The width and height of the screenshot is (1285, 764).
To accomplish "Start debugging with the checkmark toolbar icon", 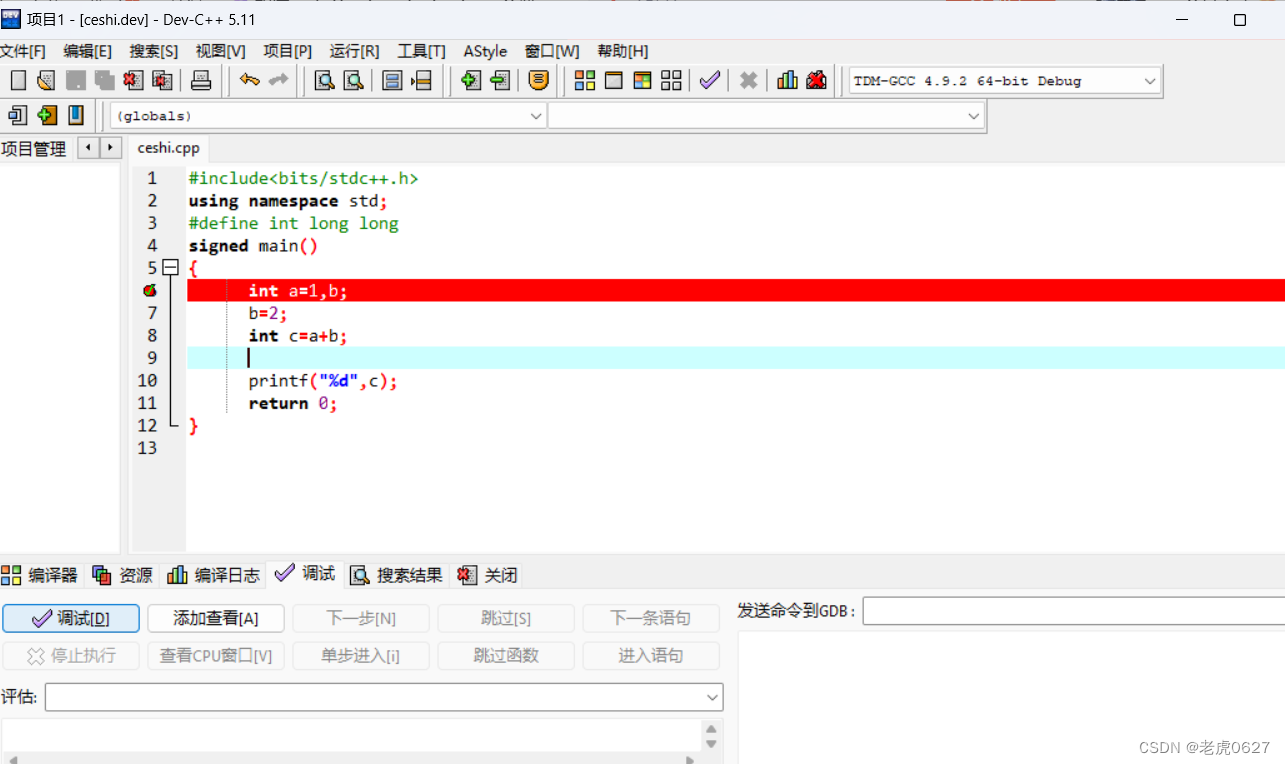I will pyautogui.click(x=710, y=81).
